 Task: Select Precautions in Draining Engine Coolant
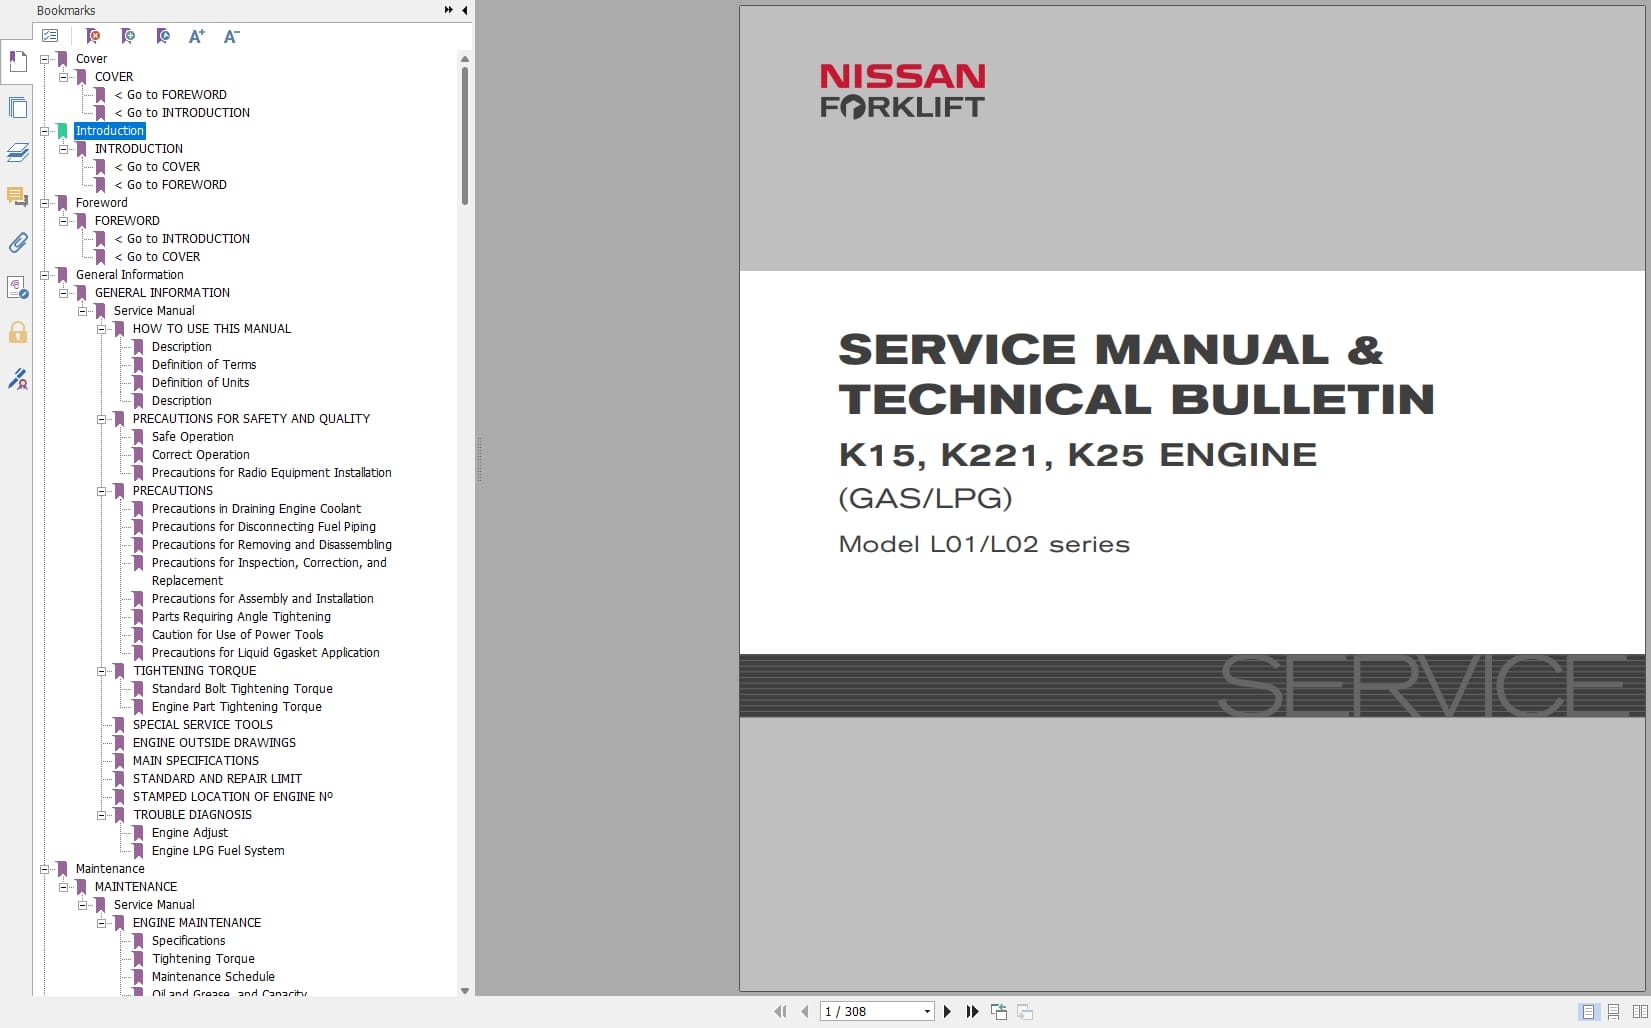pyautogui.click(x=256, y=509)
